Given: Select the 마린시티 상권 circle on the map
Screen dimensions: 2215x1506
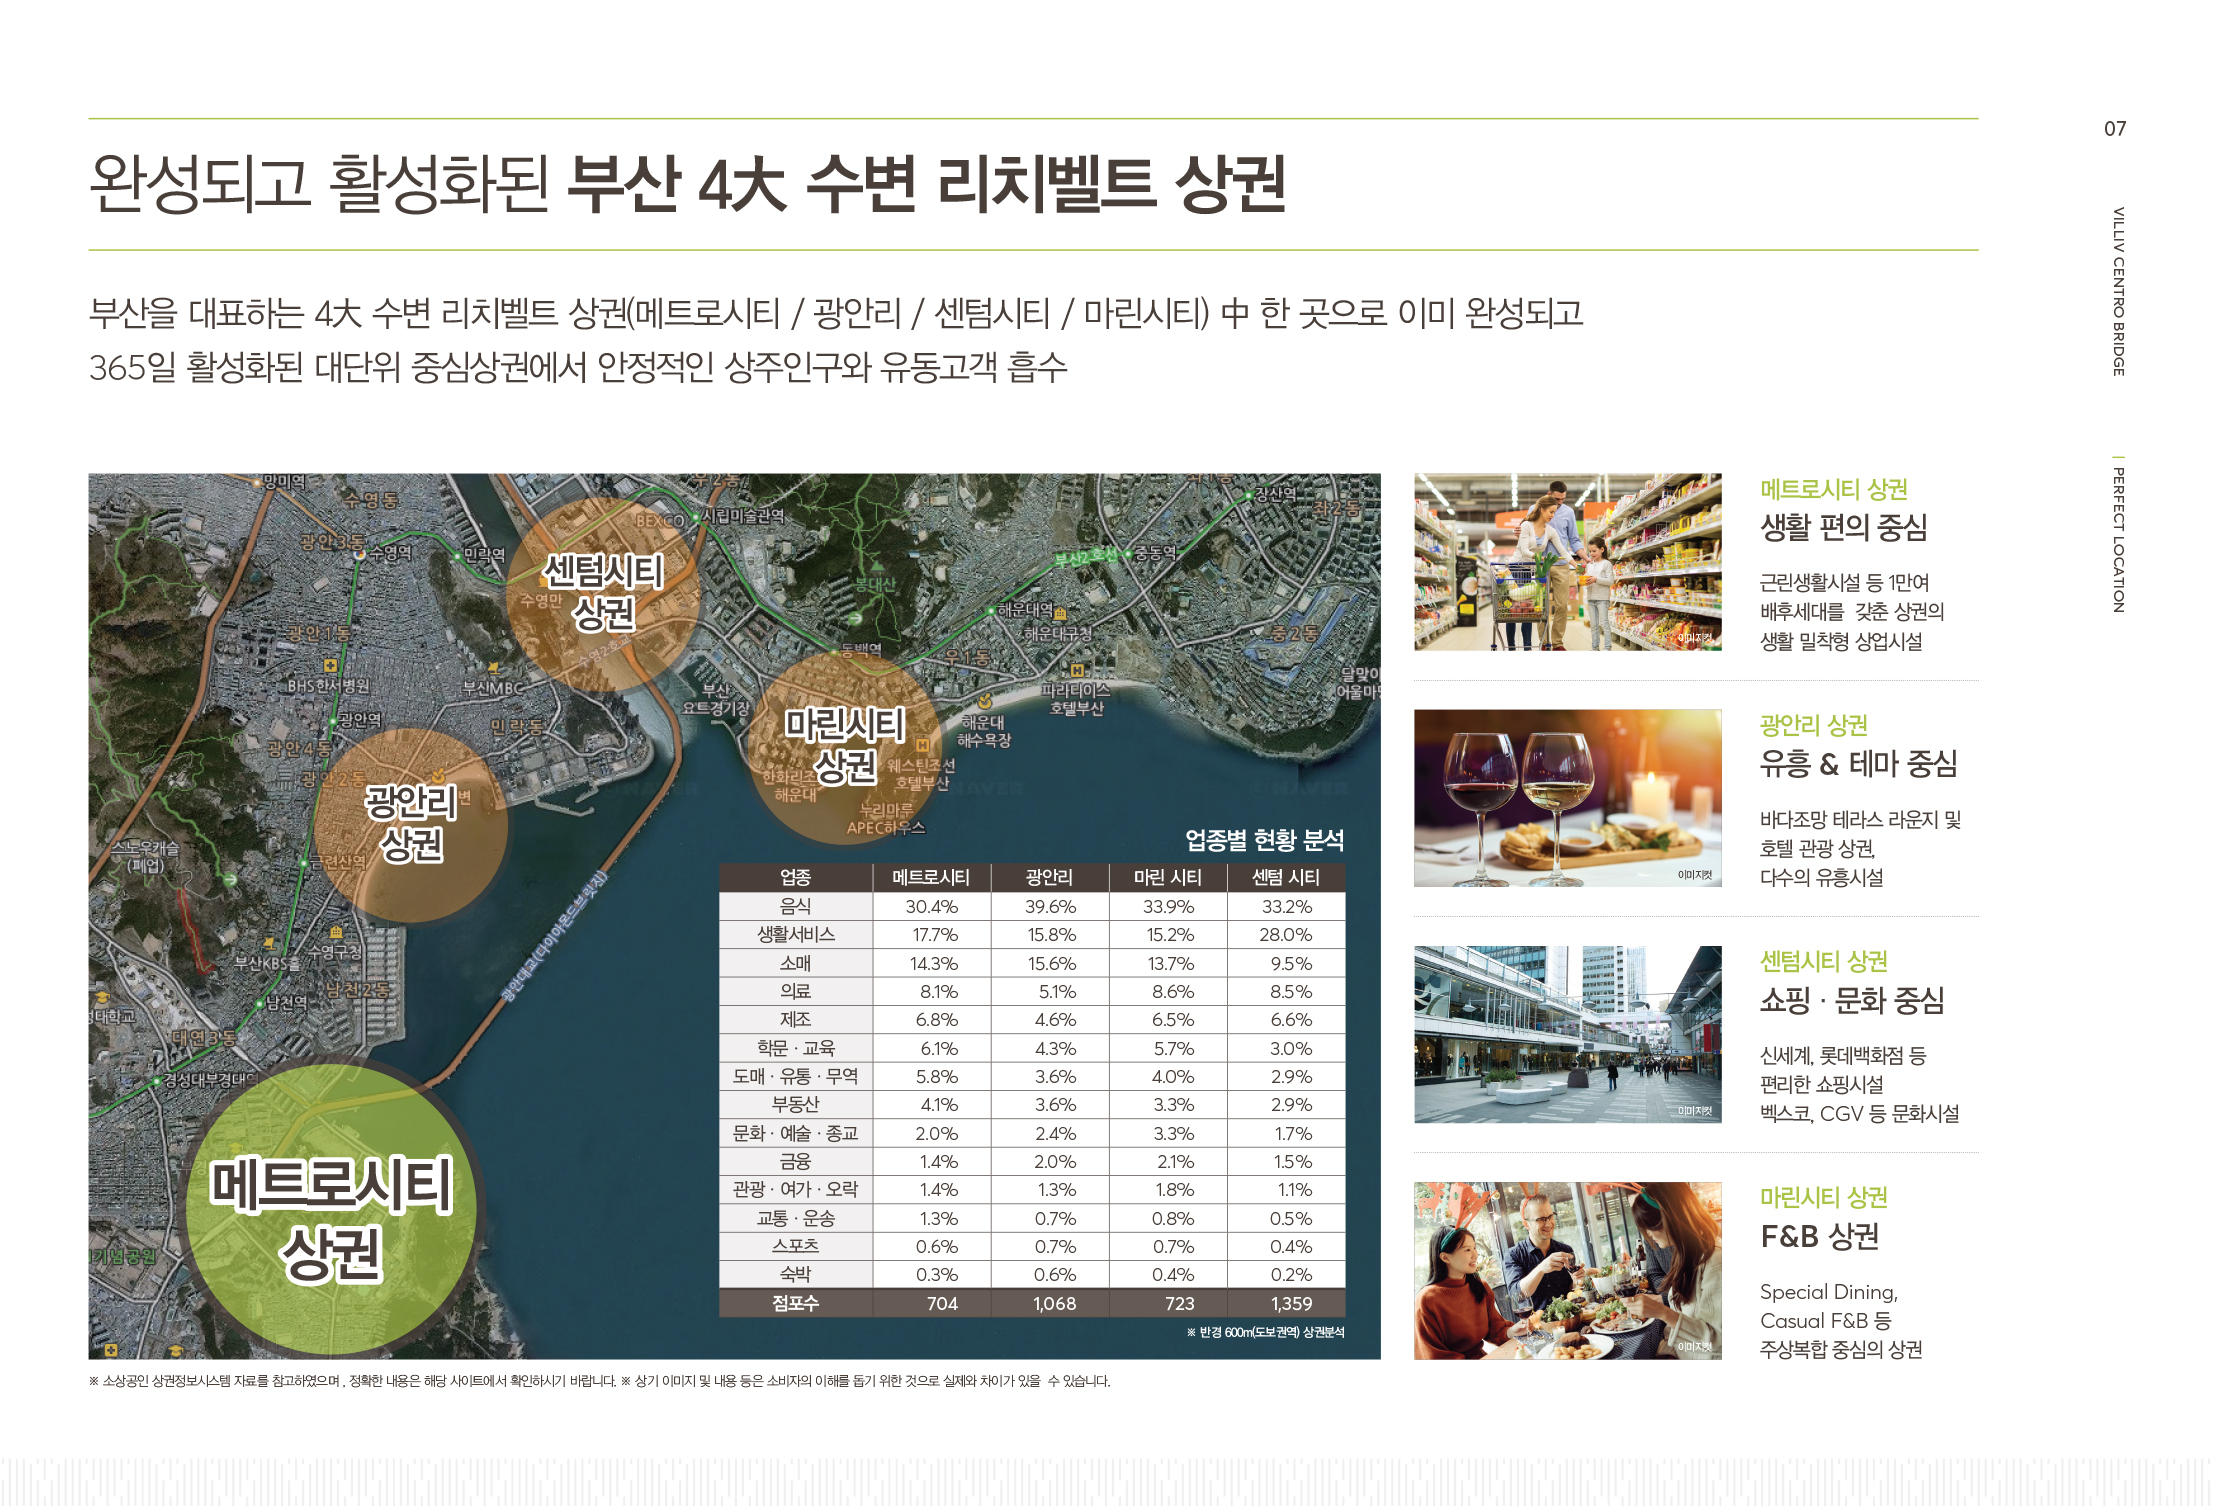Looking at the screenshot, I should [x=844, y=747].
